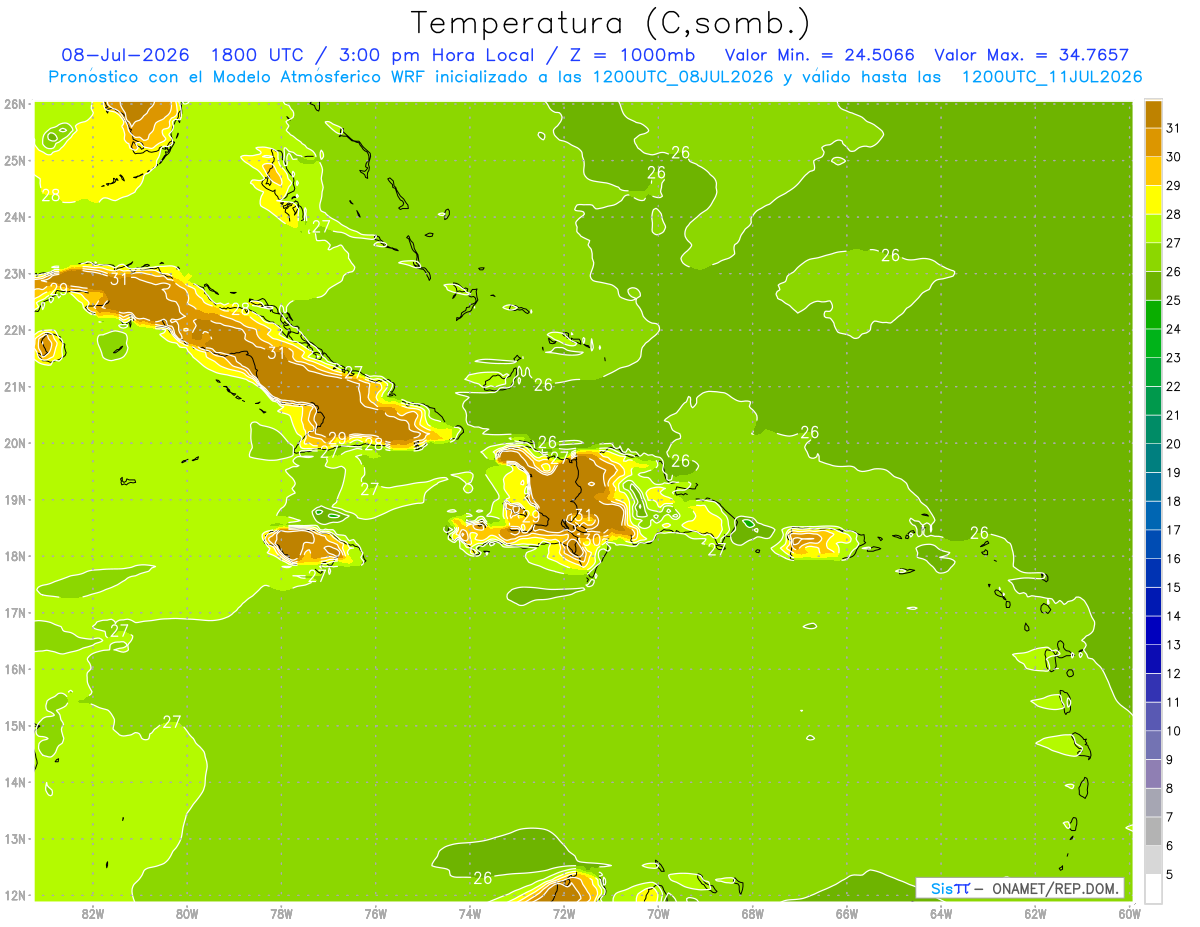This screenshot has height=927, width=1200.
Task: Pick legend swatch between 10 and 11
Action: 1153,716
